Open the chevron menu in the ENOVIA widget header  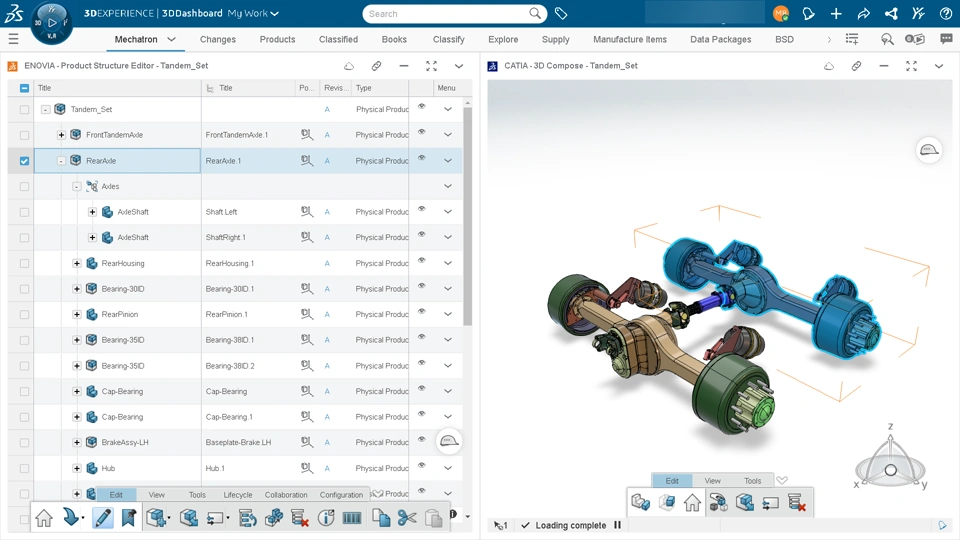[459, 66]
